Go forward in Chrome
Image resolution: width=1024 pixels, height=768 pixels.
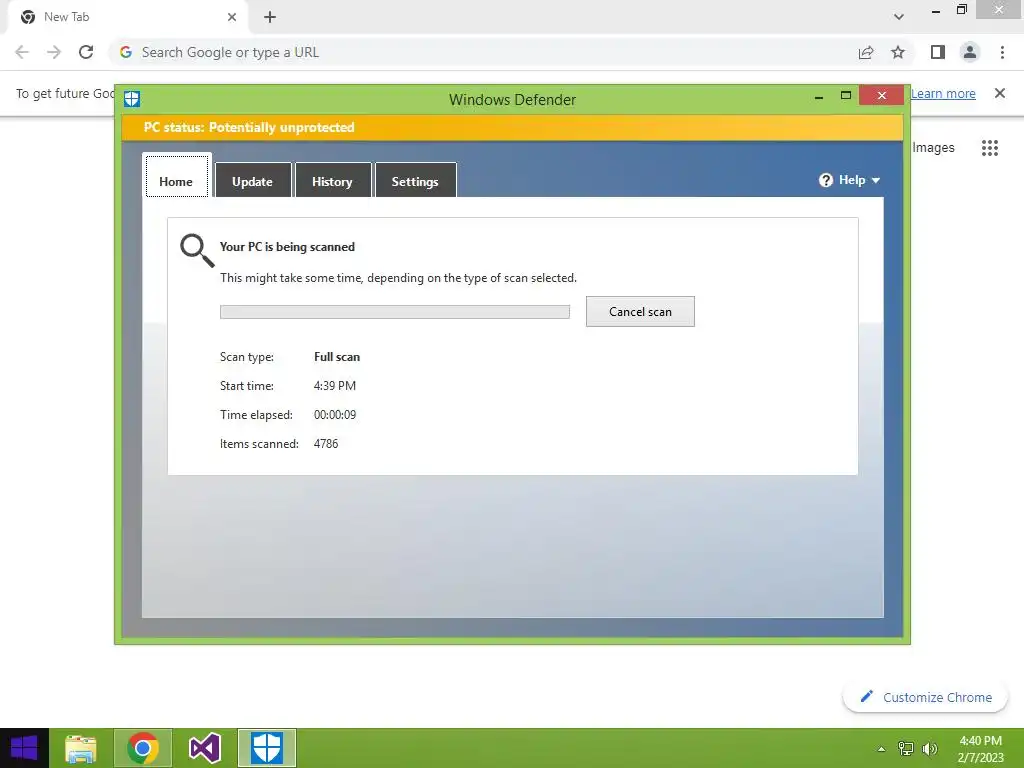click(x=54, y=52)
